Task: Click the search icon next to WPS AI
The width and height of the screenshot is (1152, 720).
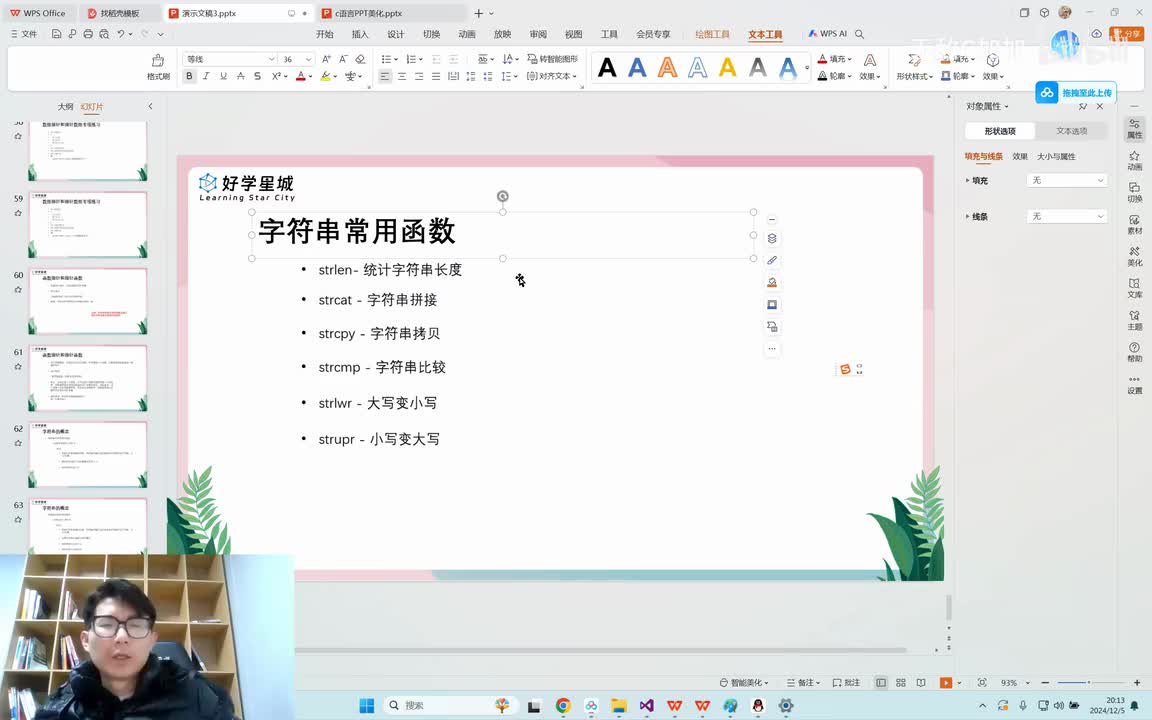Action: [860, 34]
